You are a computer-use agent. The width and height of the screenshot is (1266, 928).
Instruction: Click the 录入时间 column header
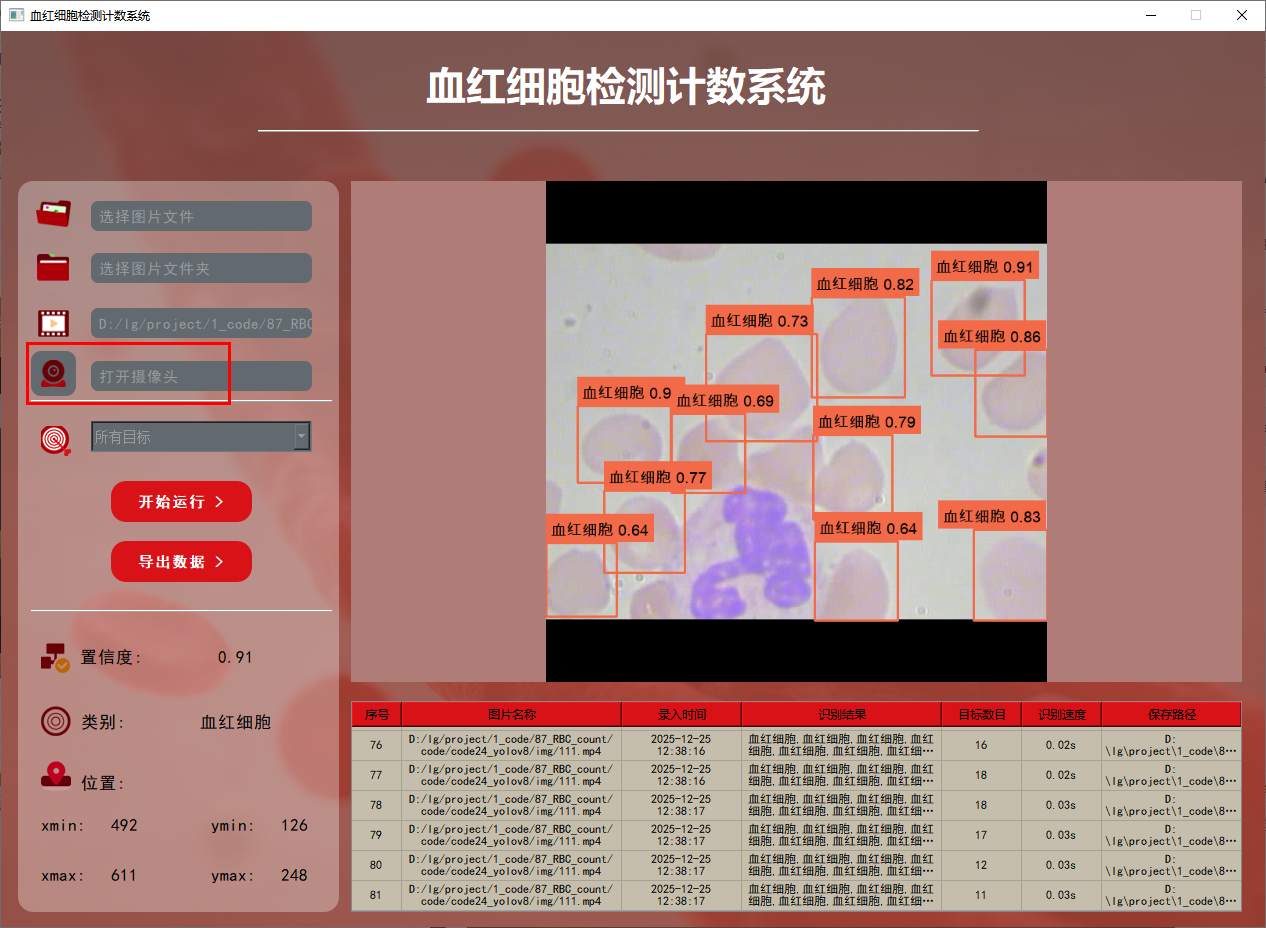pyautogui.click(x=682, y=714)
